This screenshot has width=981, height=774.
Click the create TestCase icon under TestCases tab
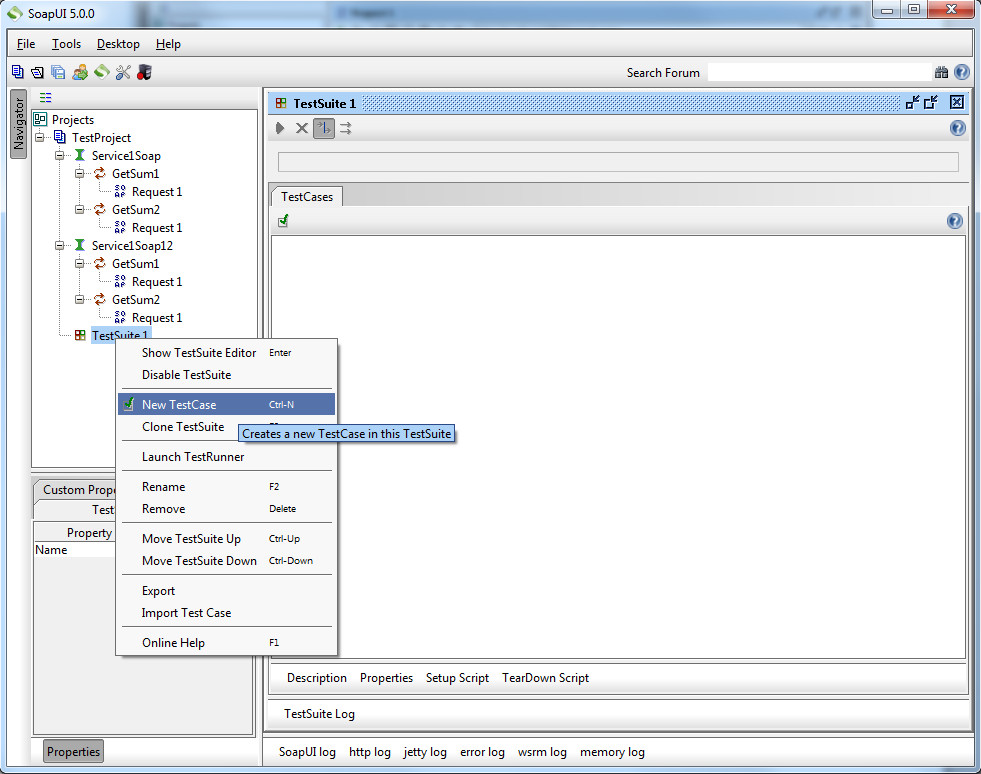pyautogui.click(x=283, y=221)
